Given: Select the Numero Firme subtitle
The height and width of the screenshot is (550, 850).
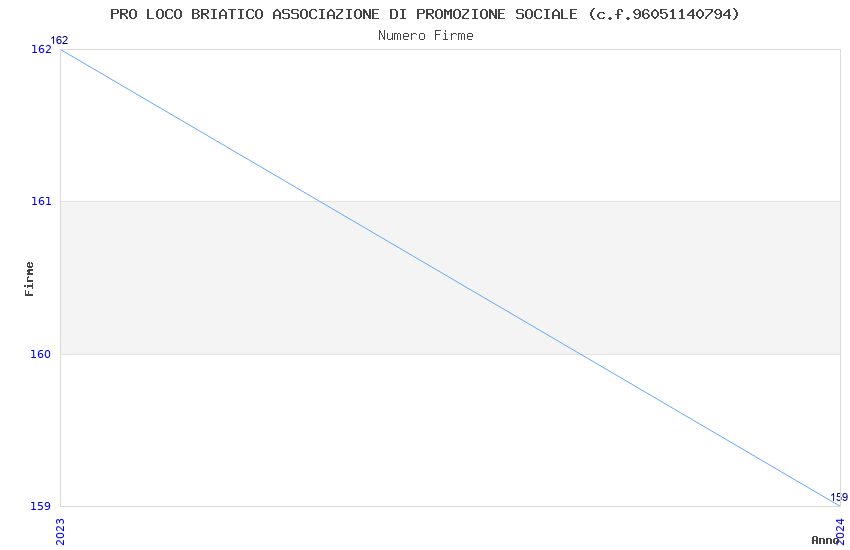Looking at the screenshot, I should (x=425, y=36).
